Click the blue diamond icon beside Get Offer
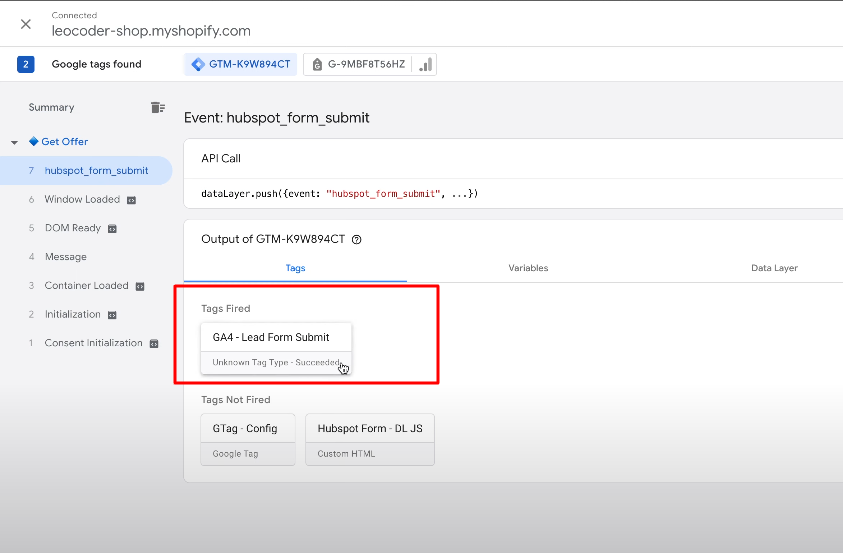843x553 pixels. pyautogui.click(x=33, y=141)
